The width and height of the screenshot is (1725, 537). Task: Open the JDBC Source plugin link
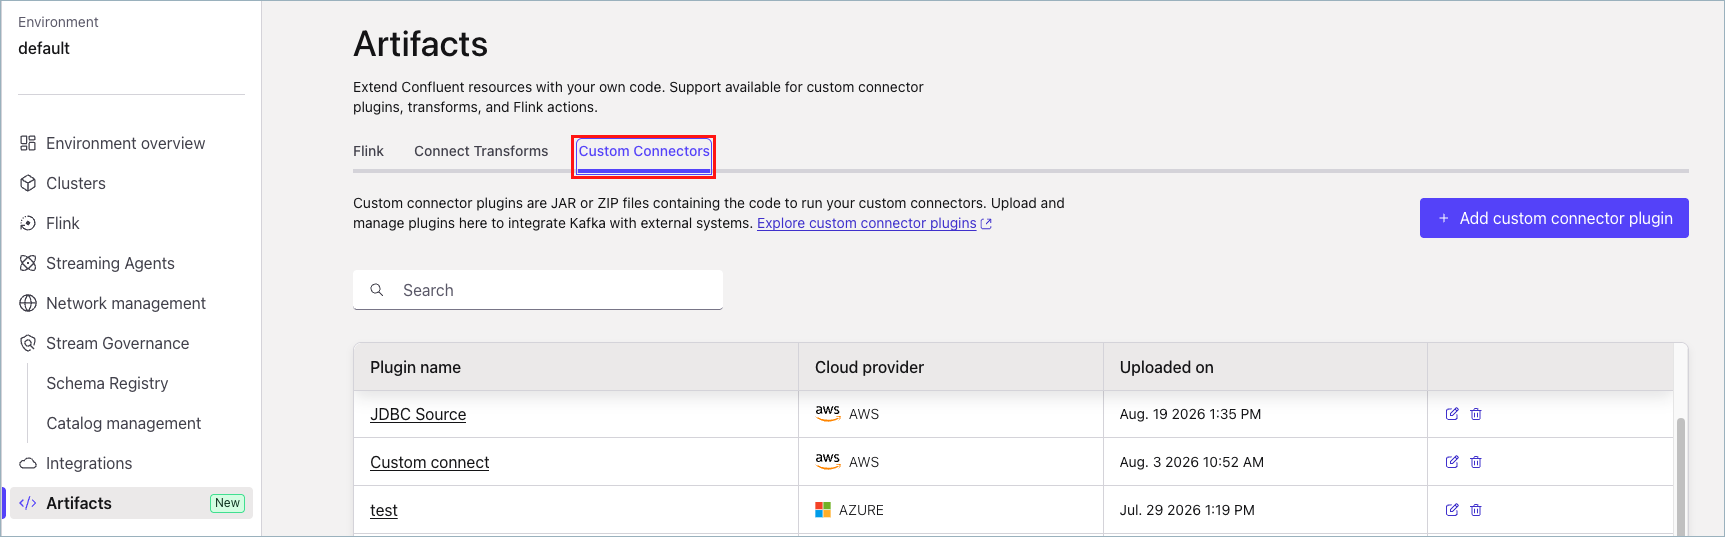tap(418, 414)
